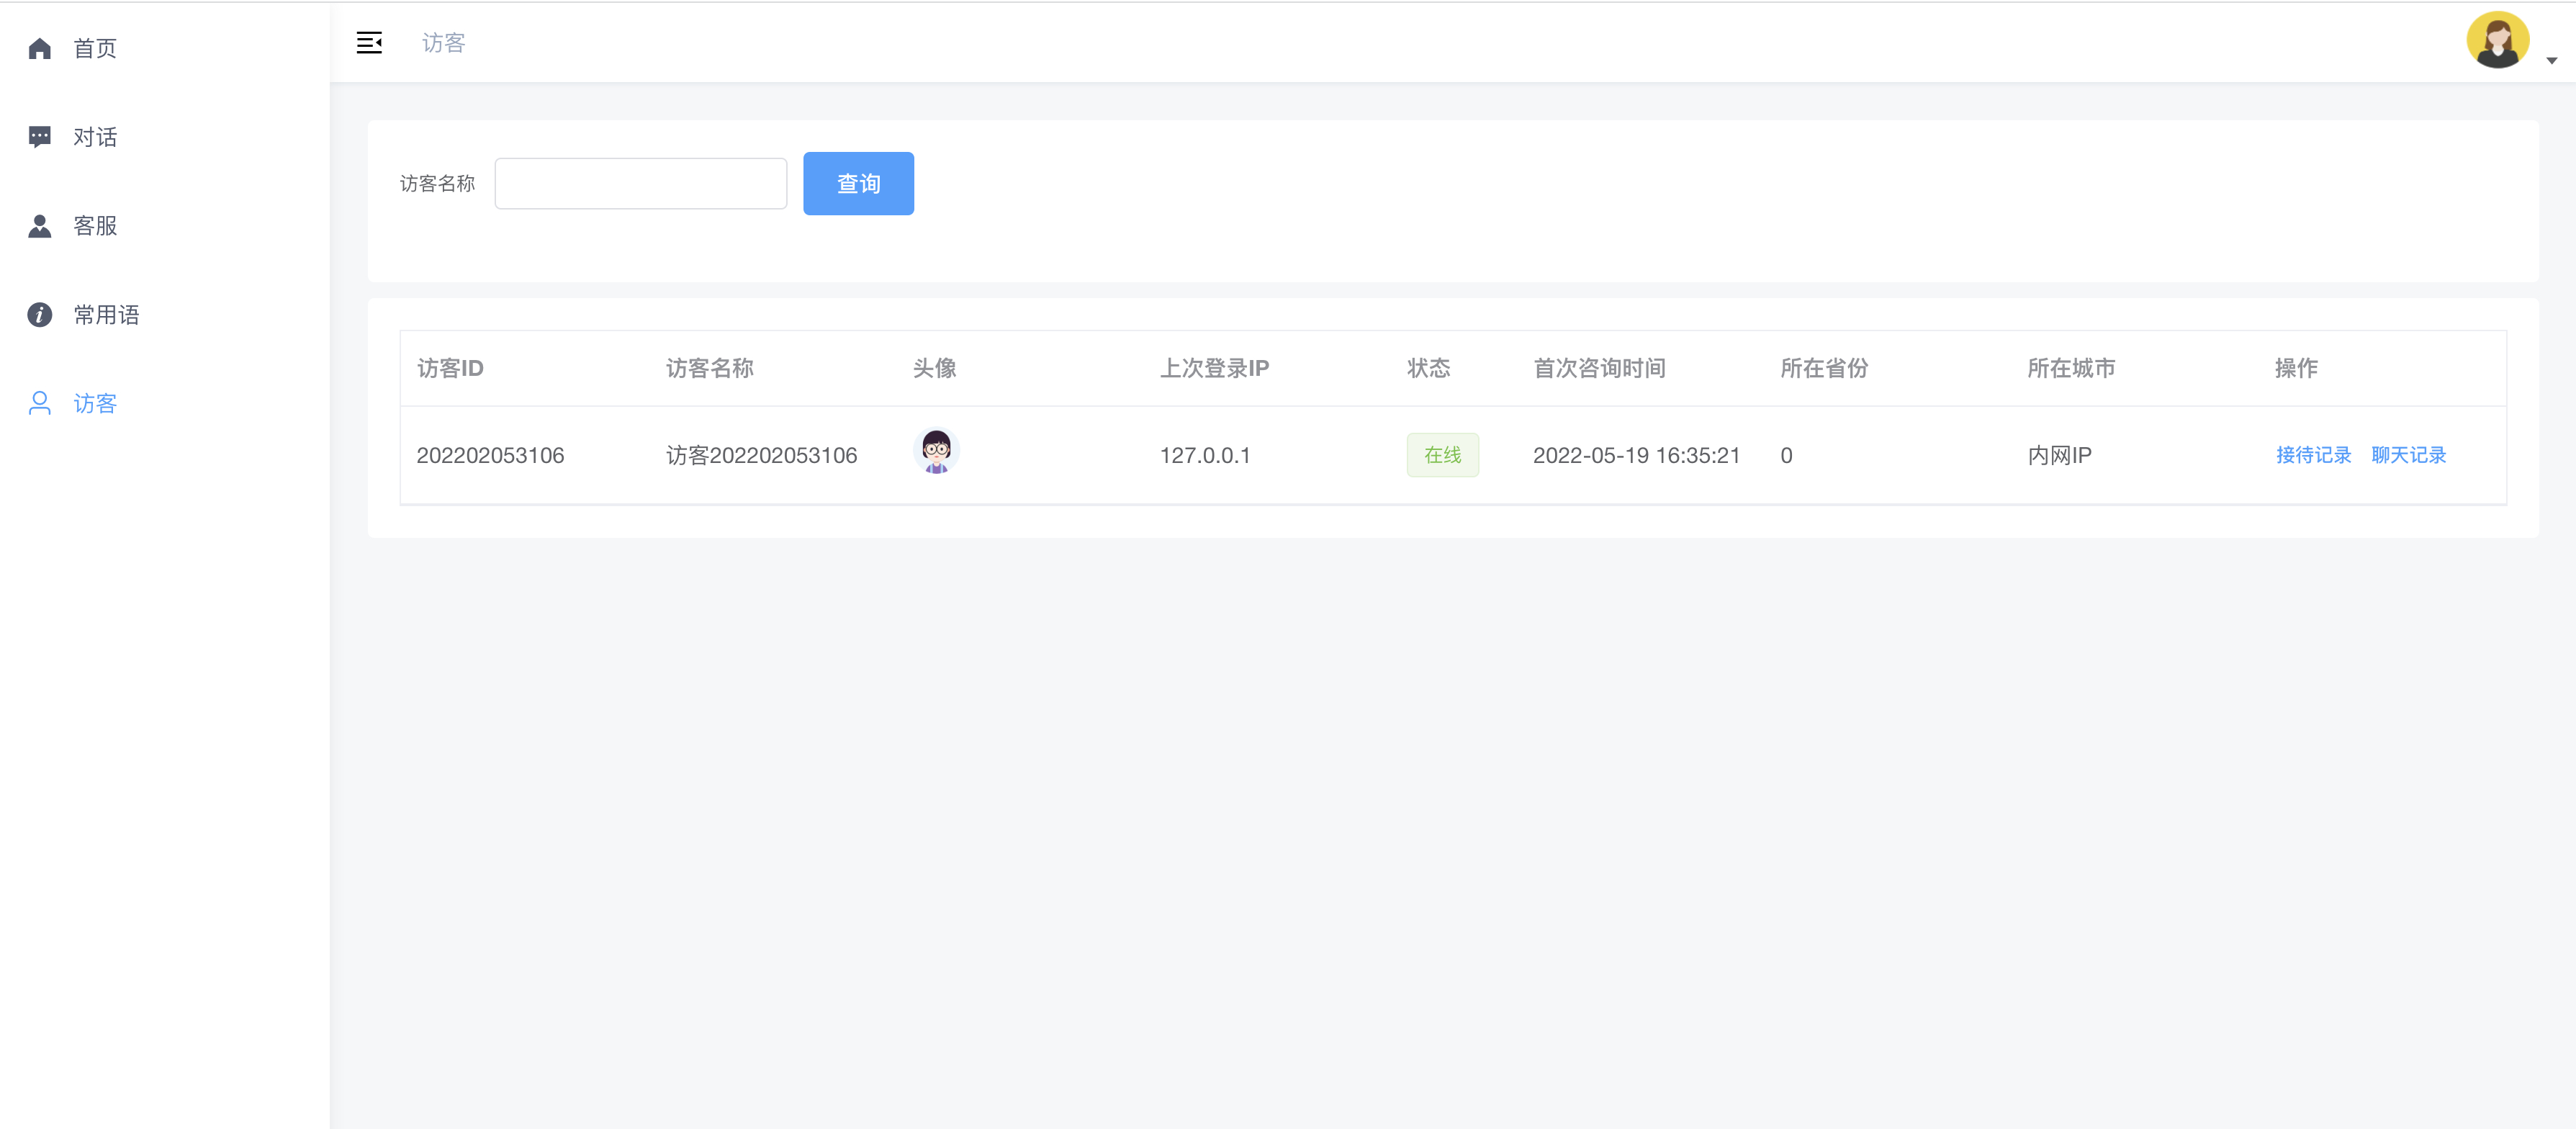Screen dimensions: 2576x1129
Task: Expand the user dropdown arrow
Action: pos(2551,61)
